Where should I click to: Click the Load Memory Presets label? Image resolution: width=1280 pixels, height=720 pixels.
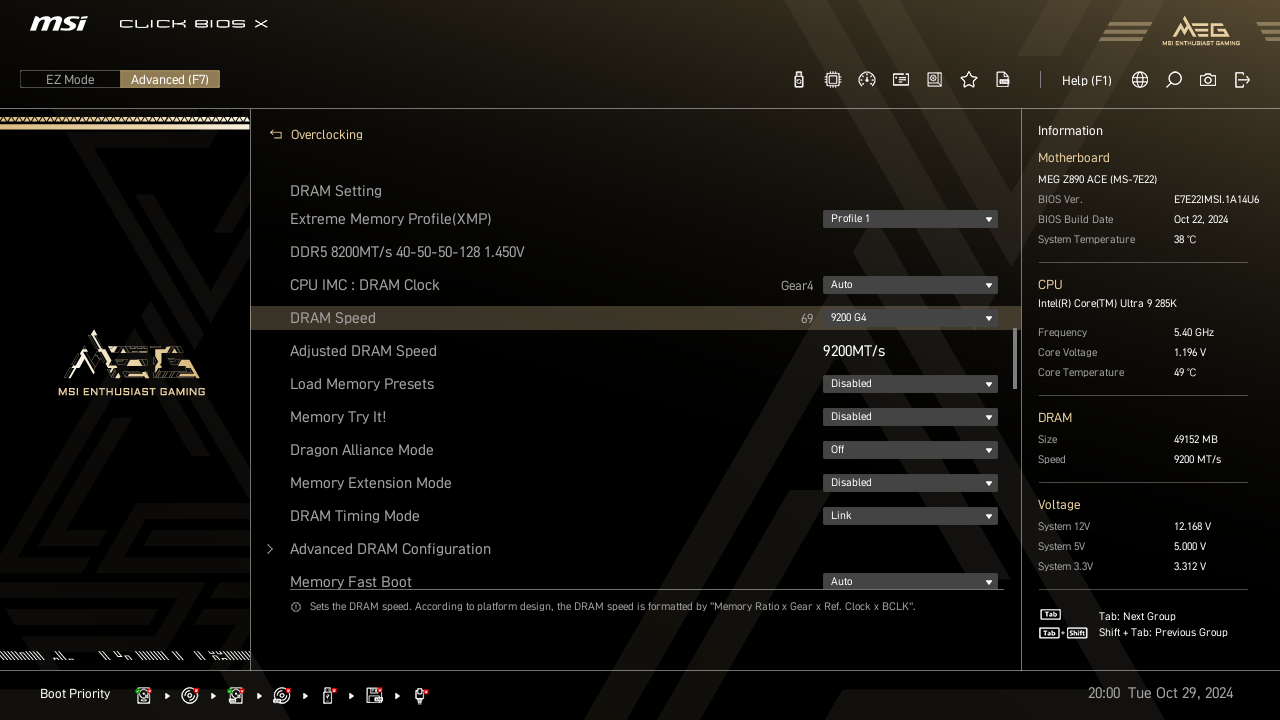362,384
